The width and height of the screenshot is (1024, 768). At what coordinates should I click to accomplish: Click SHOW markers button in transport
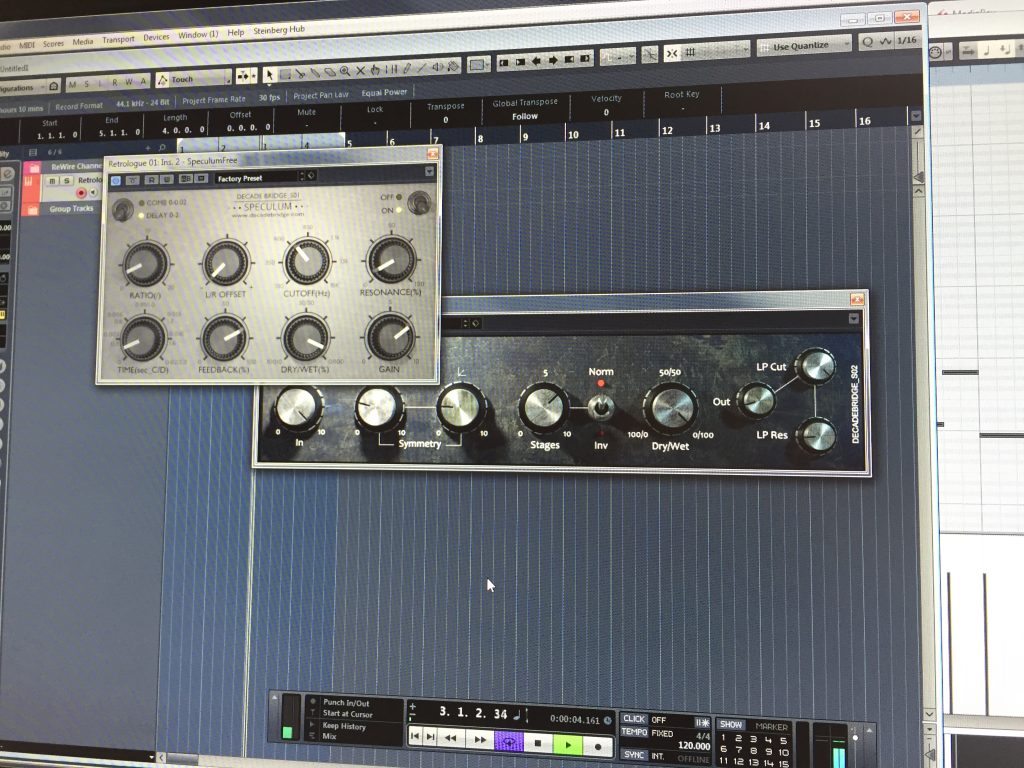tap(731, 725)
